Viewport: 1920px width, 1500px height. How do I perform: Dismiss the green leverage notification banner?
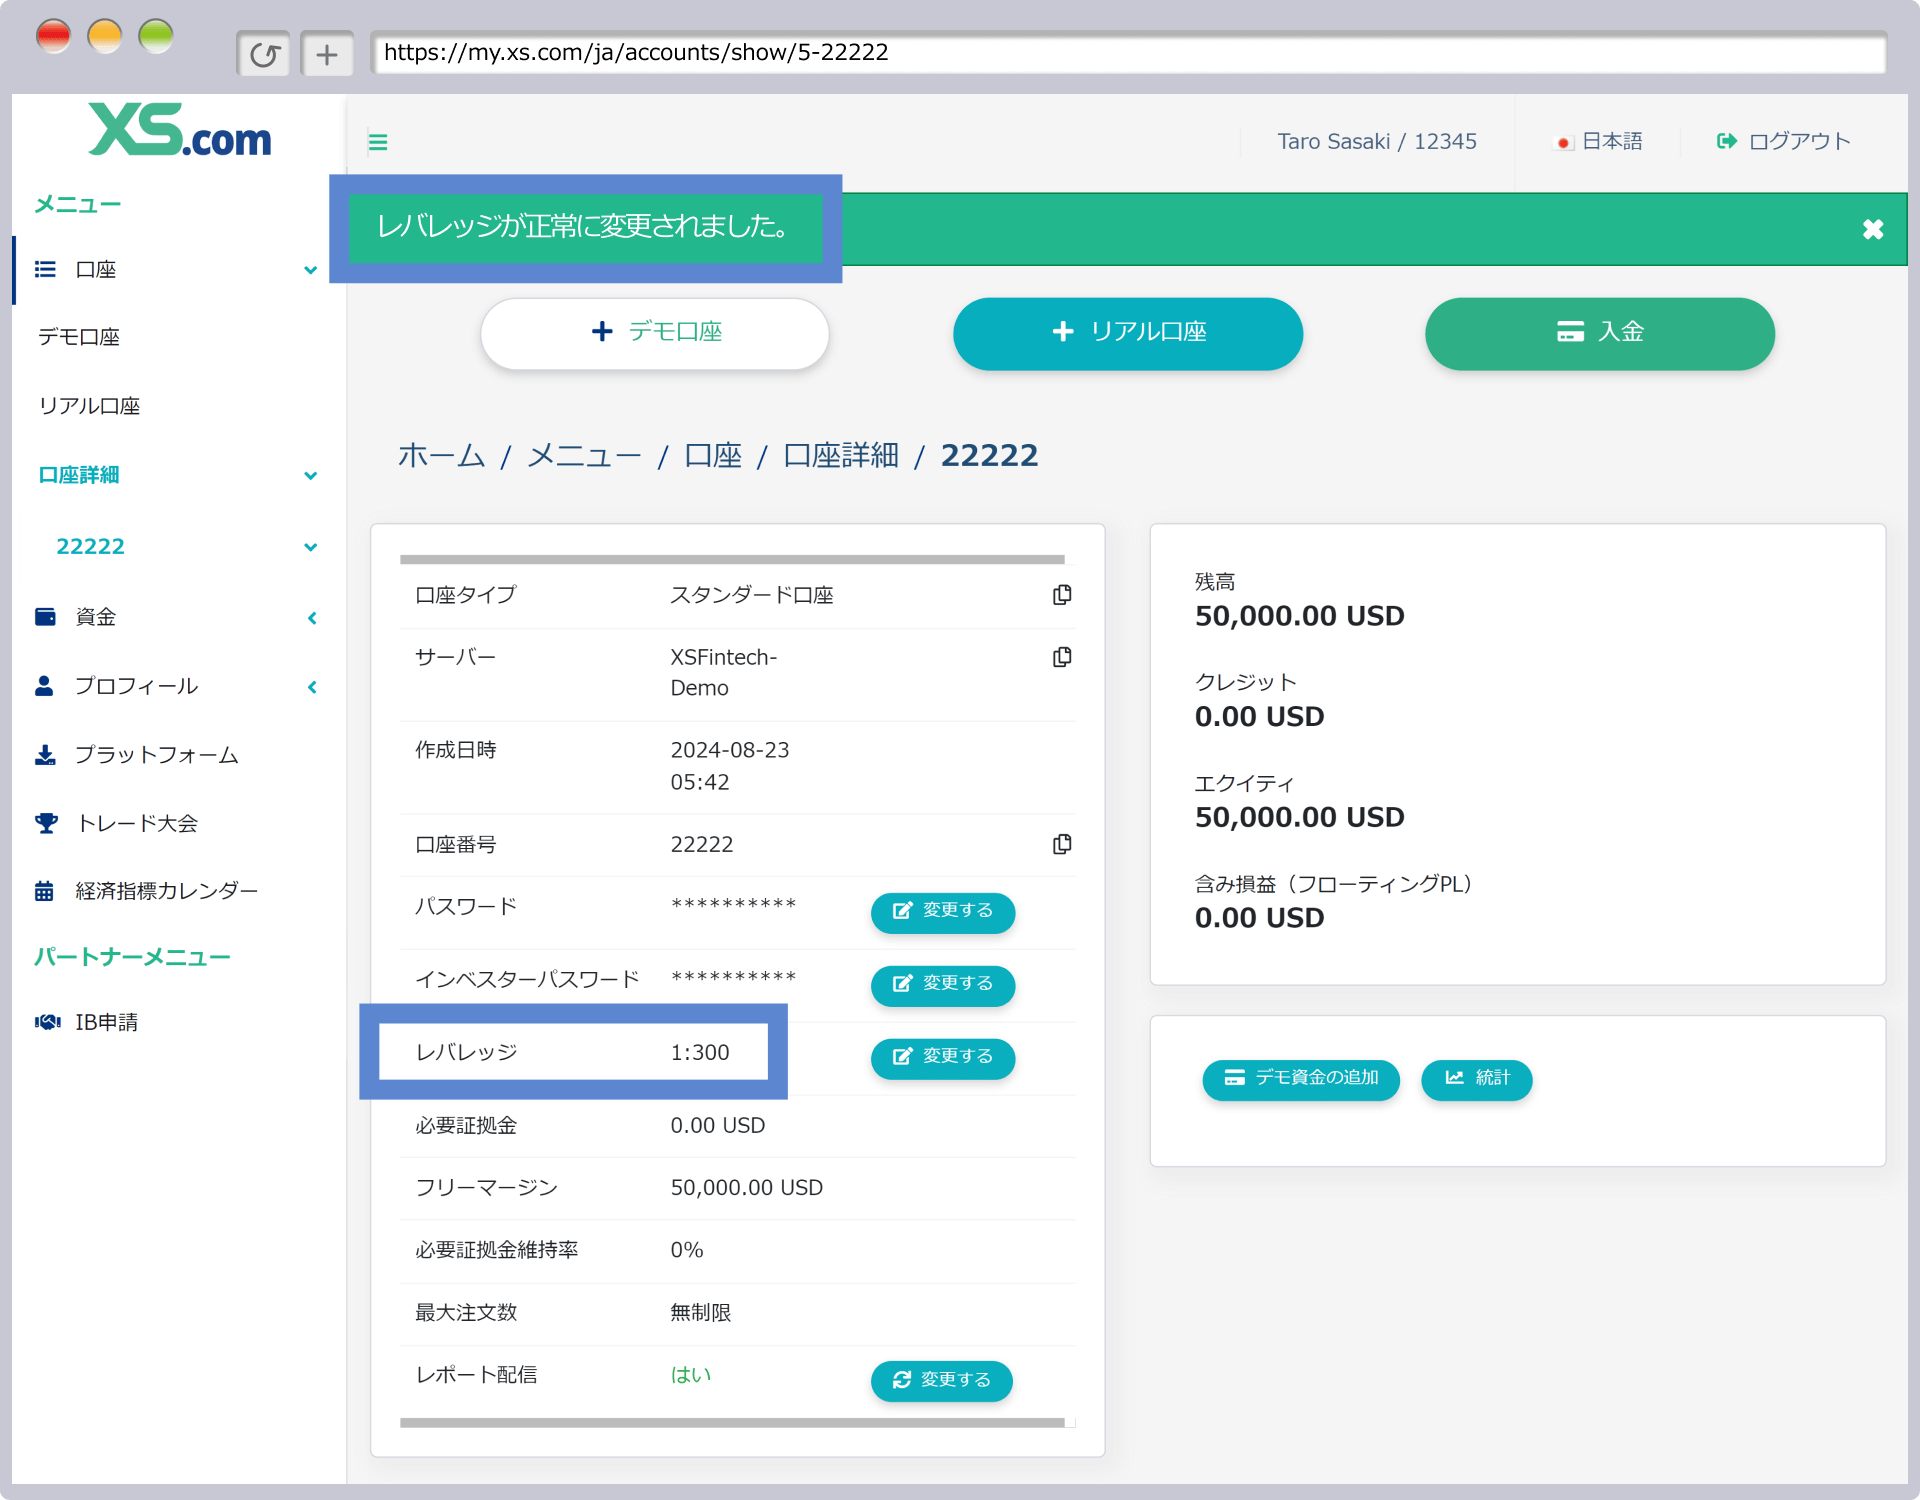[x=1873, y=229]
